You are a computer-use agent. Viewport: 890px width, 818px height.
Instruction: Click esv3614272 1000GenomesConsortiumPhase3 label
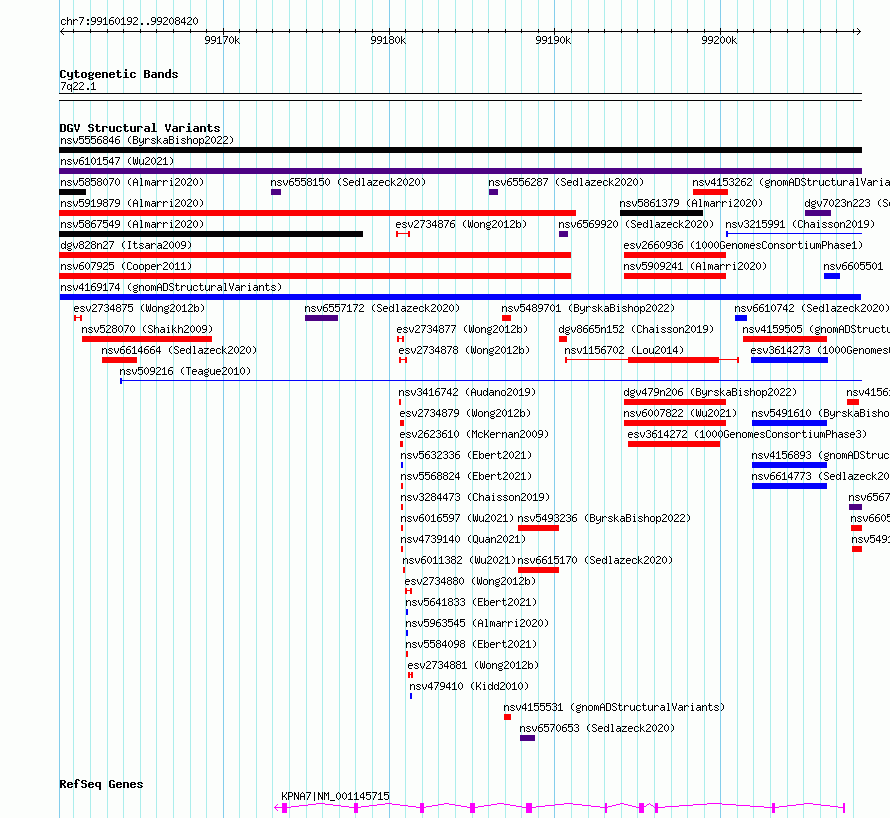[747, 434]
